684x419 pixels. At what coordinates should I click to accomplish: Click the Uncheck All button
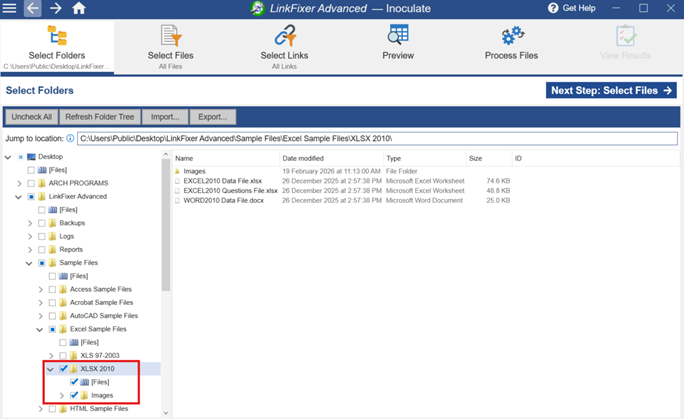pyautogui.click(x=31, y=117)
